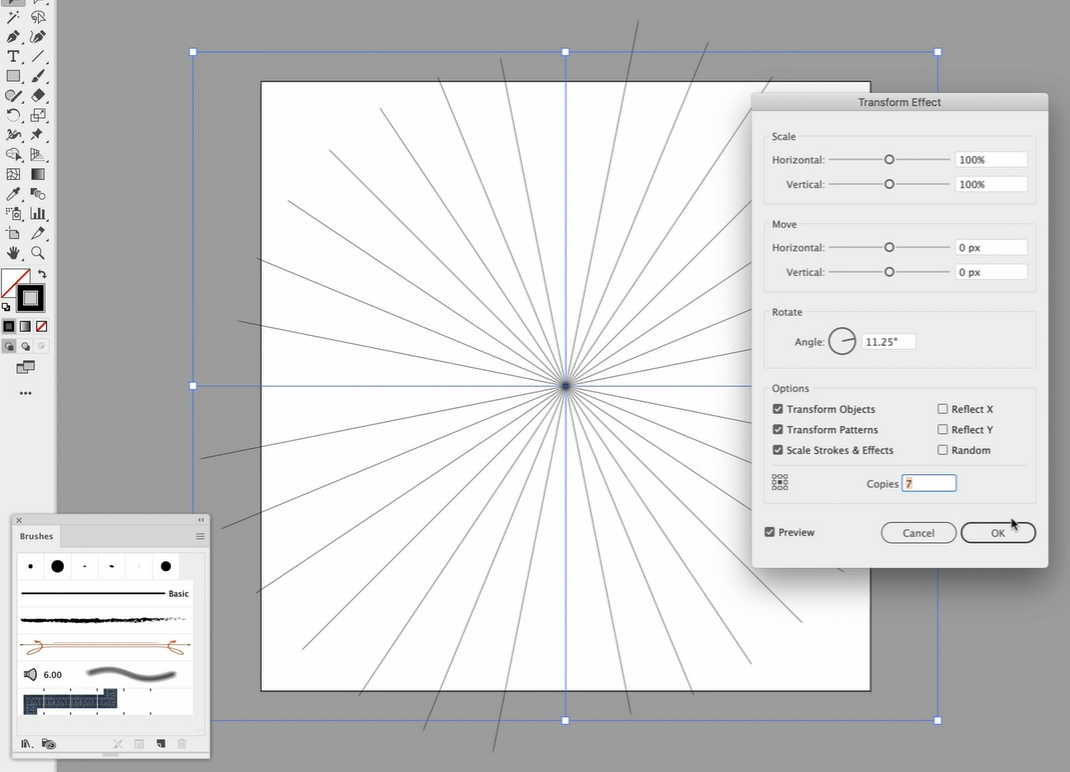1070x772 pixels.
Task: Enable the Reflect X checkbox
Action: [942, 409]
